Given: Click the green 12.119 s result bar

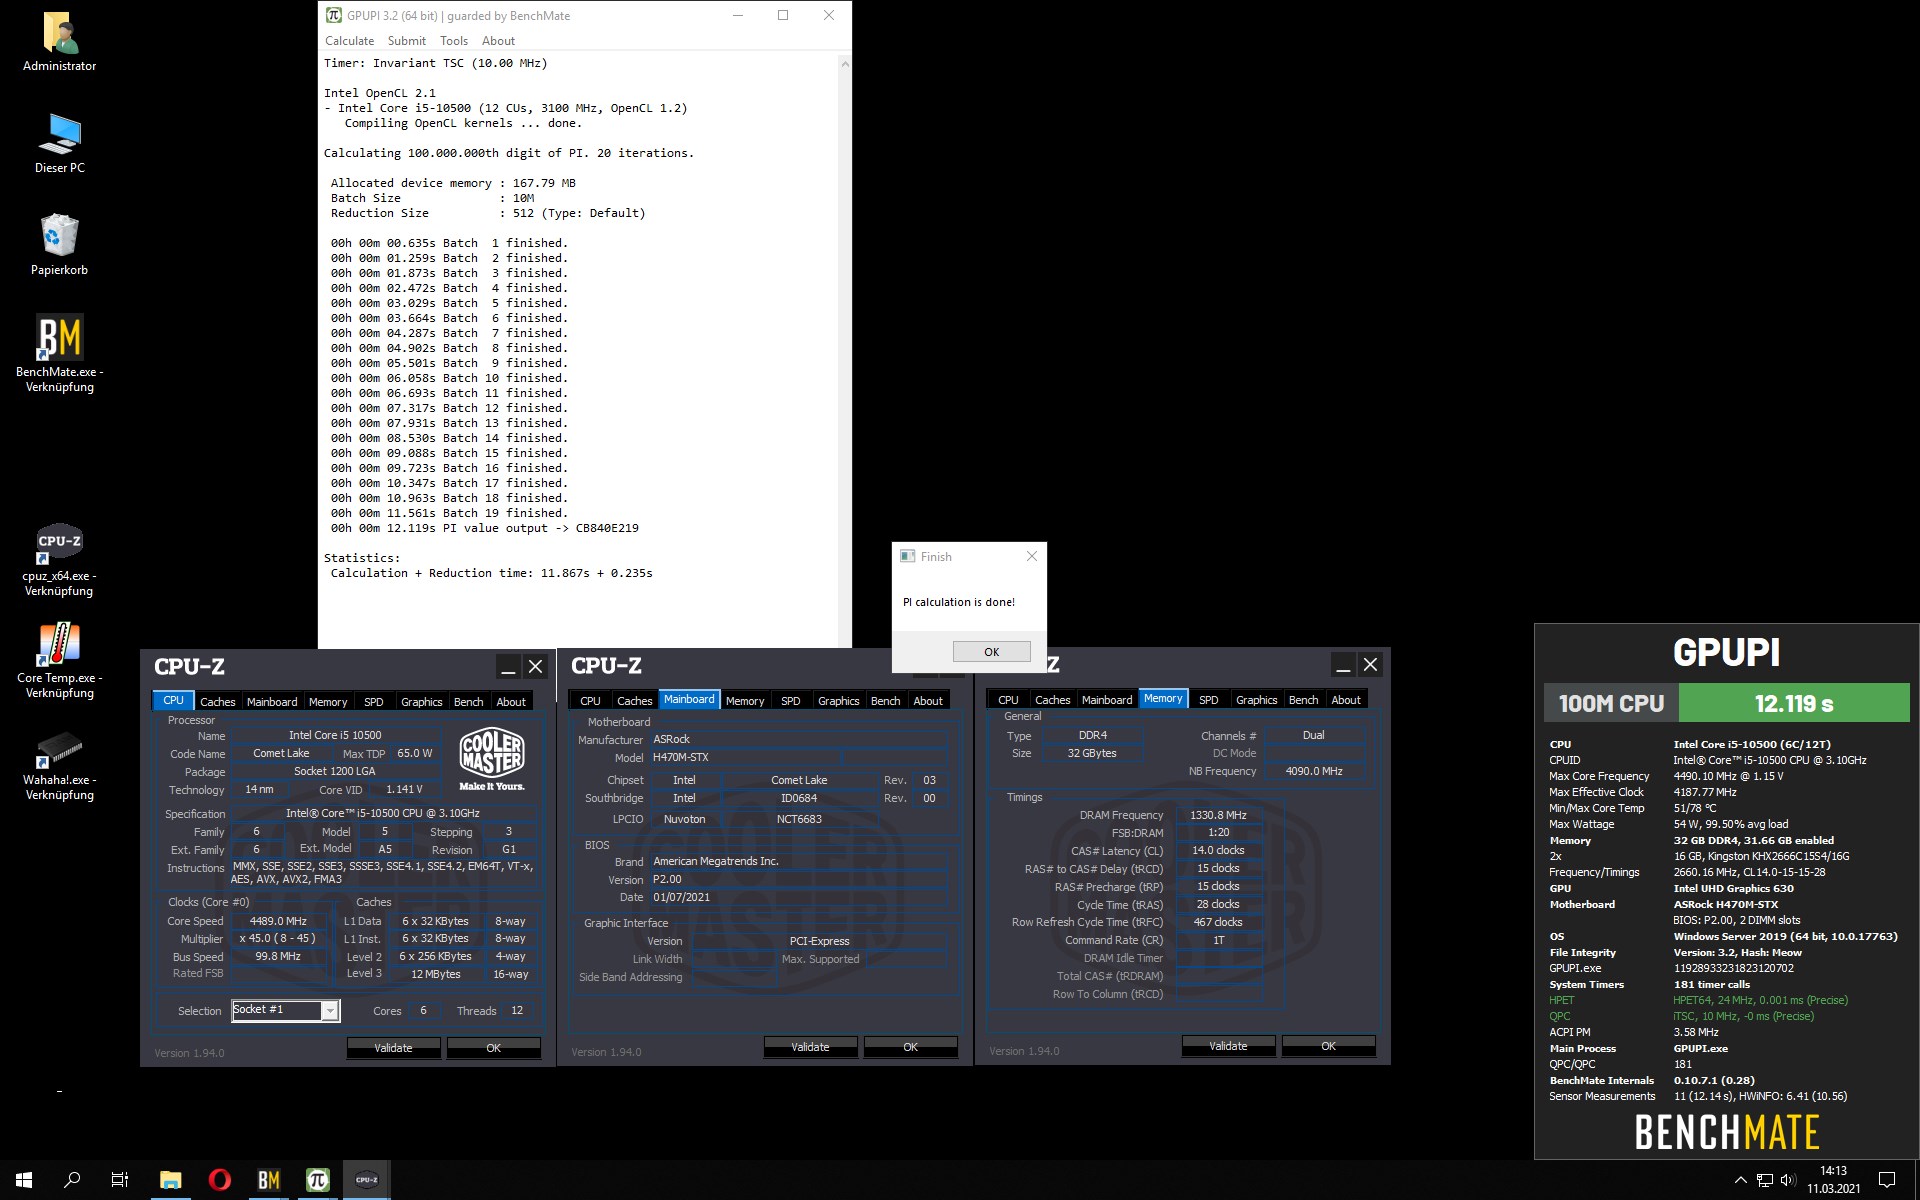Looking at the screenshot, I should [1794, 703].
